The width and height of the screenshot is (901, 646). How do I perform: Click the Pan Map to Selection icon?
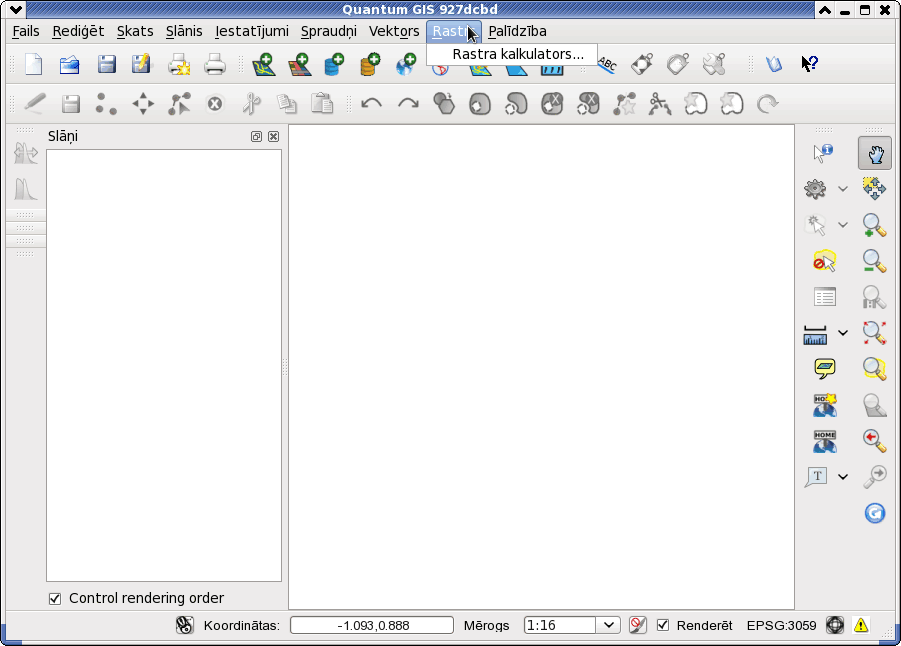(875, 189)
